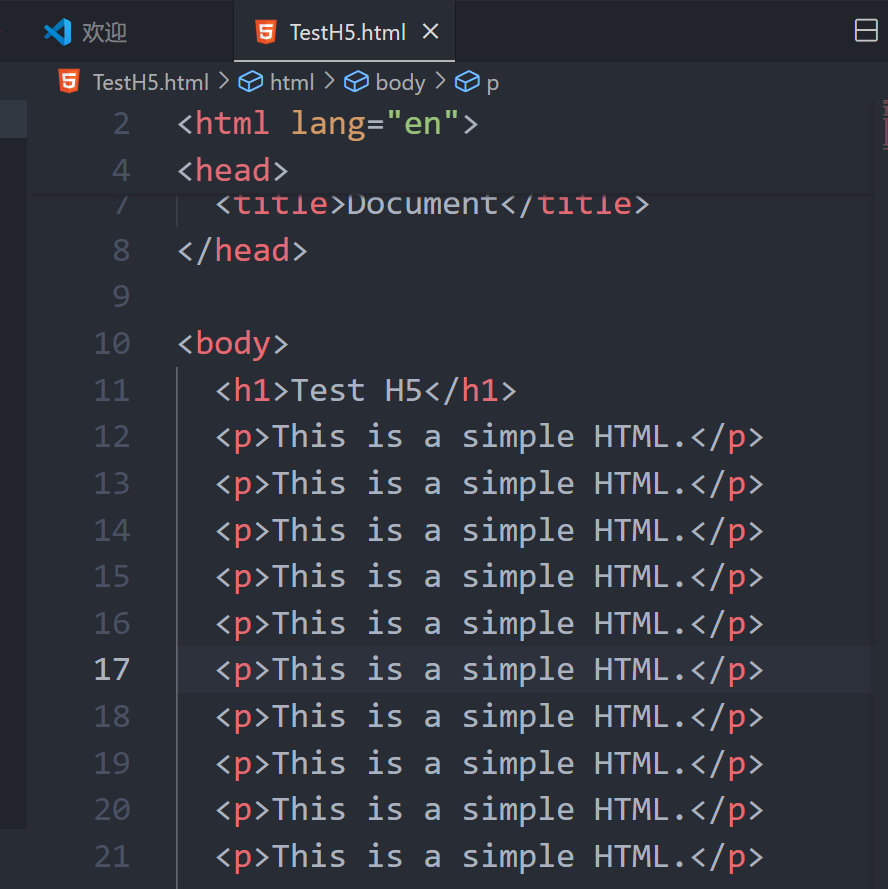Click the paragraph text on line 18
The image size is (888, 889).
tap(489, 717)
